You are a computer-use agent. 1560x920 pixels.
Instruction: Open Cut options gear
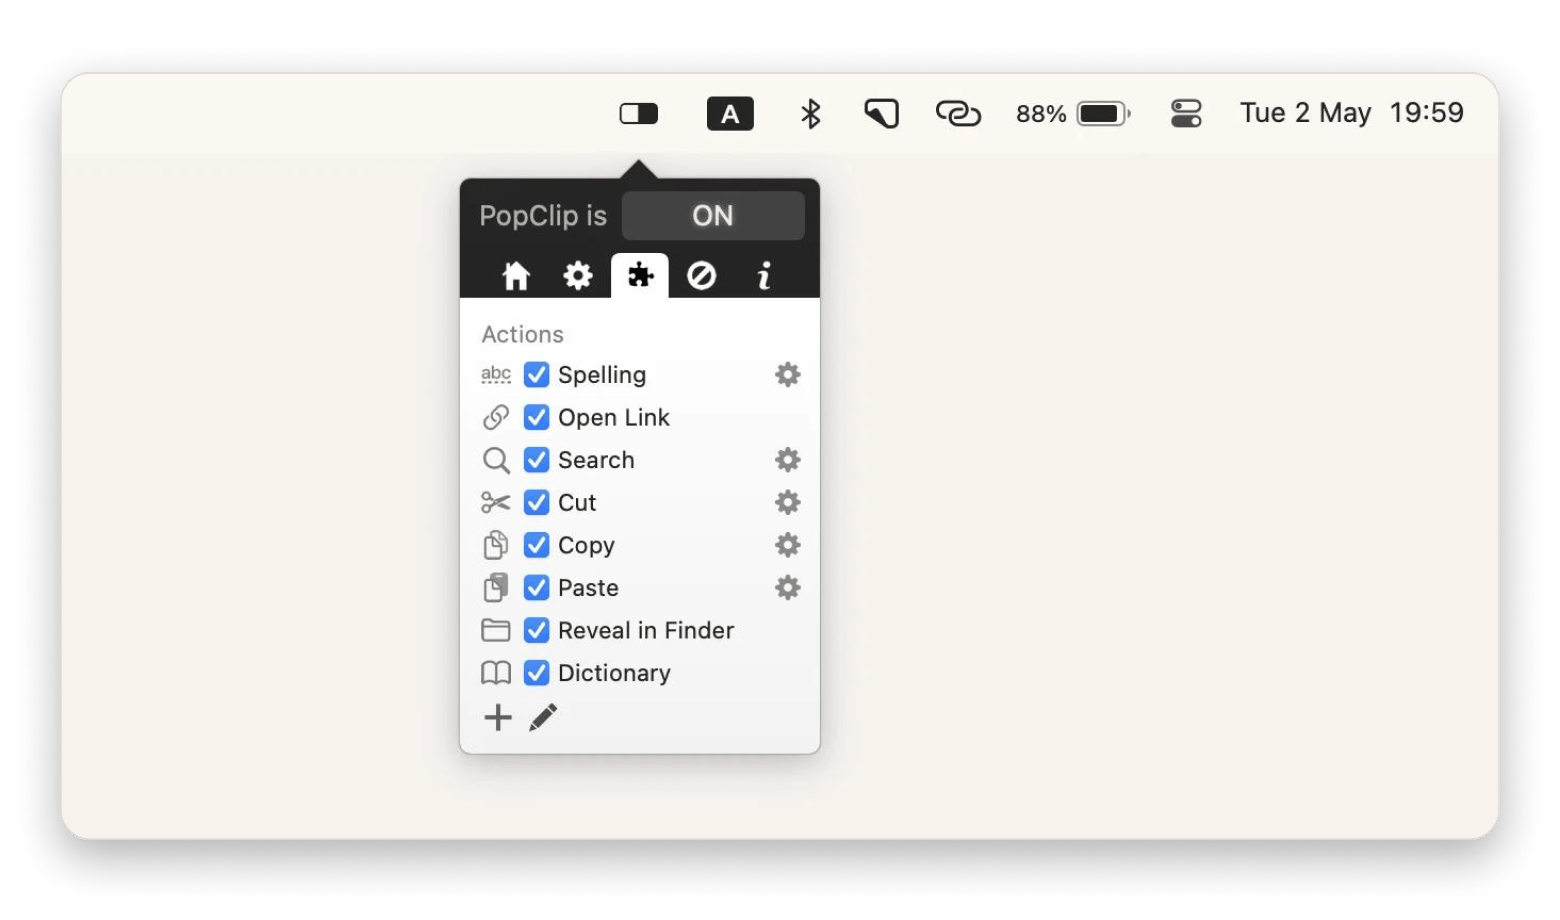coord(788,502)
